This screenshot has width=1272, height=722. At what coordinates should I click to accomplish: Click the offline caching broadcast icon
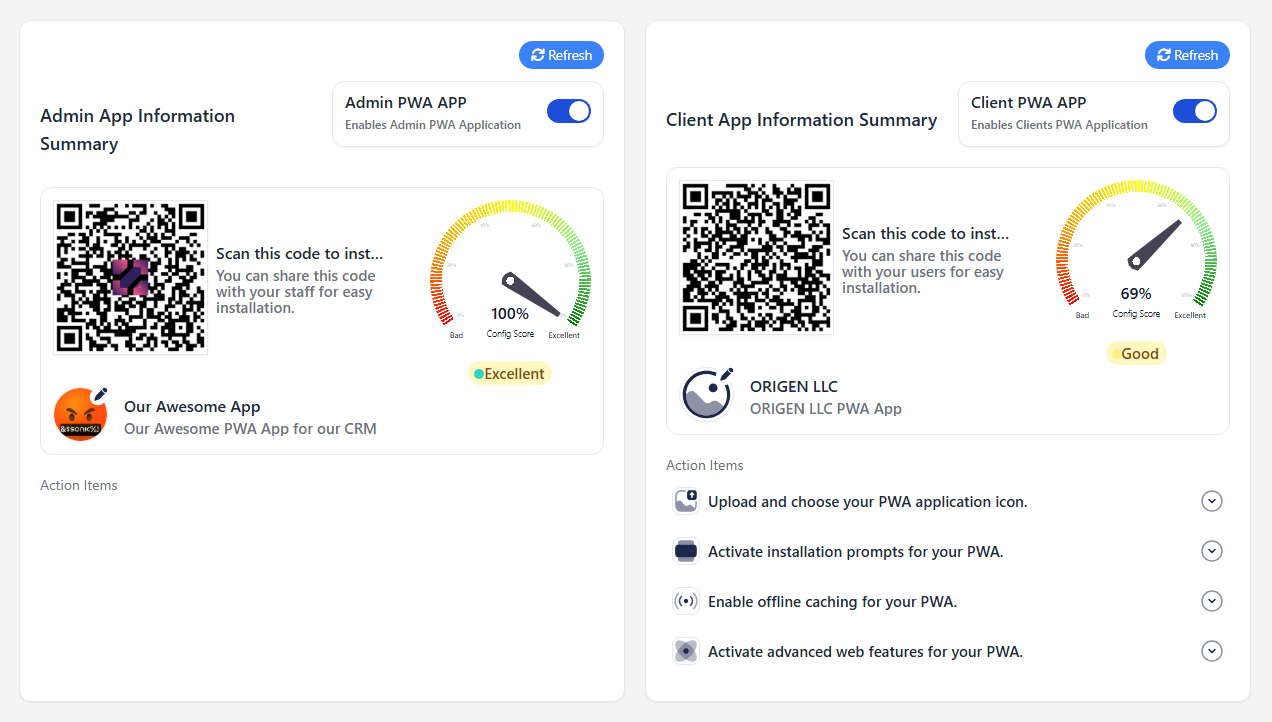(686, 601)
